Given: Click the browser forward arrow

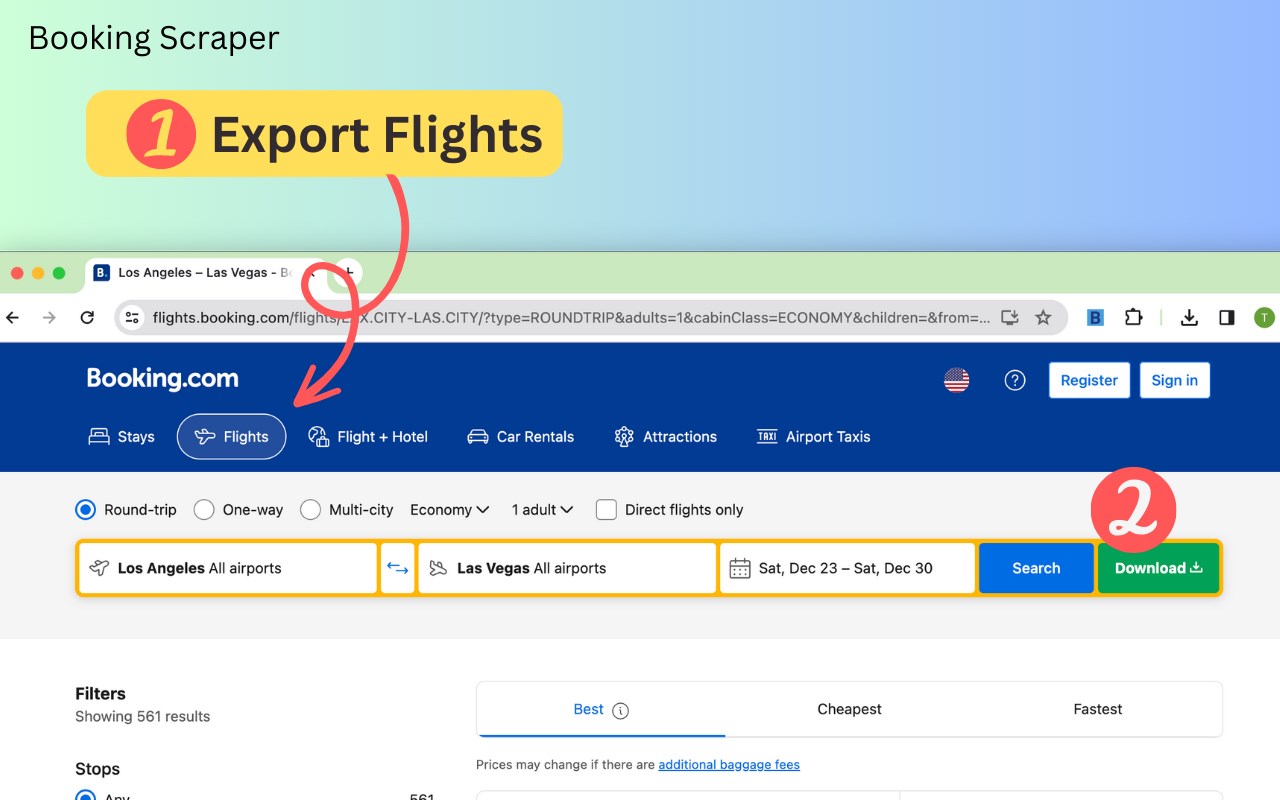Looking at the screenshot, I should 49,318.
